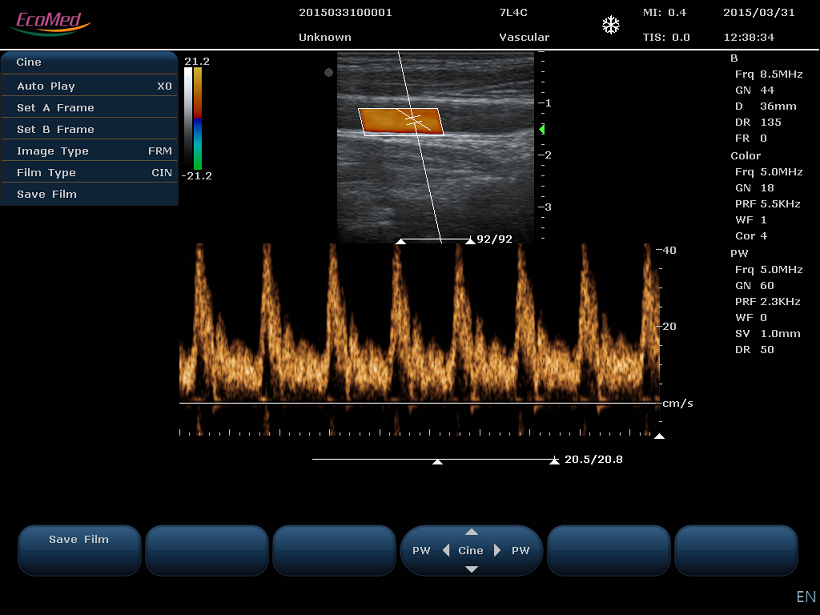Toggle Image Type FRM setting

(90, 151)
